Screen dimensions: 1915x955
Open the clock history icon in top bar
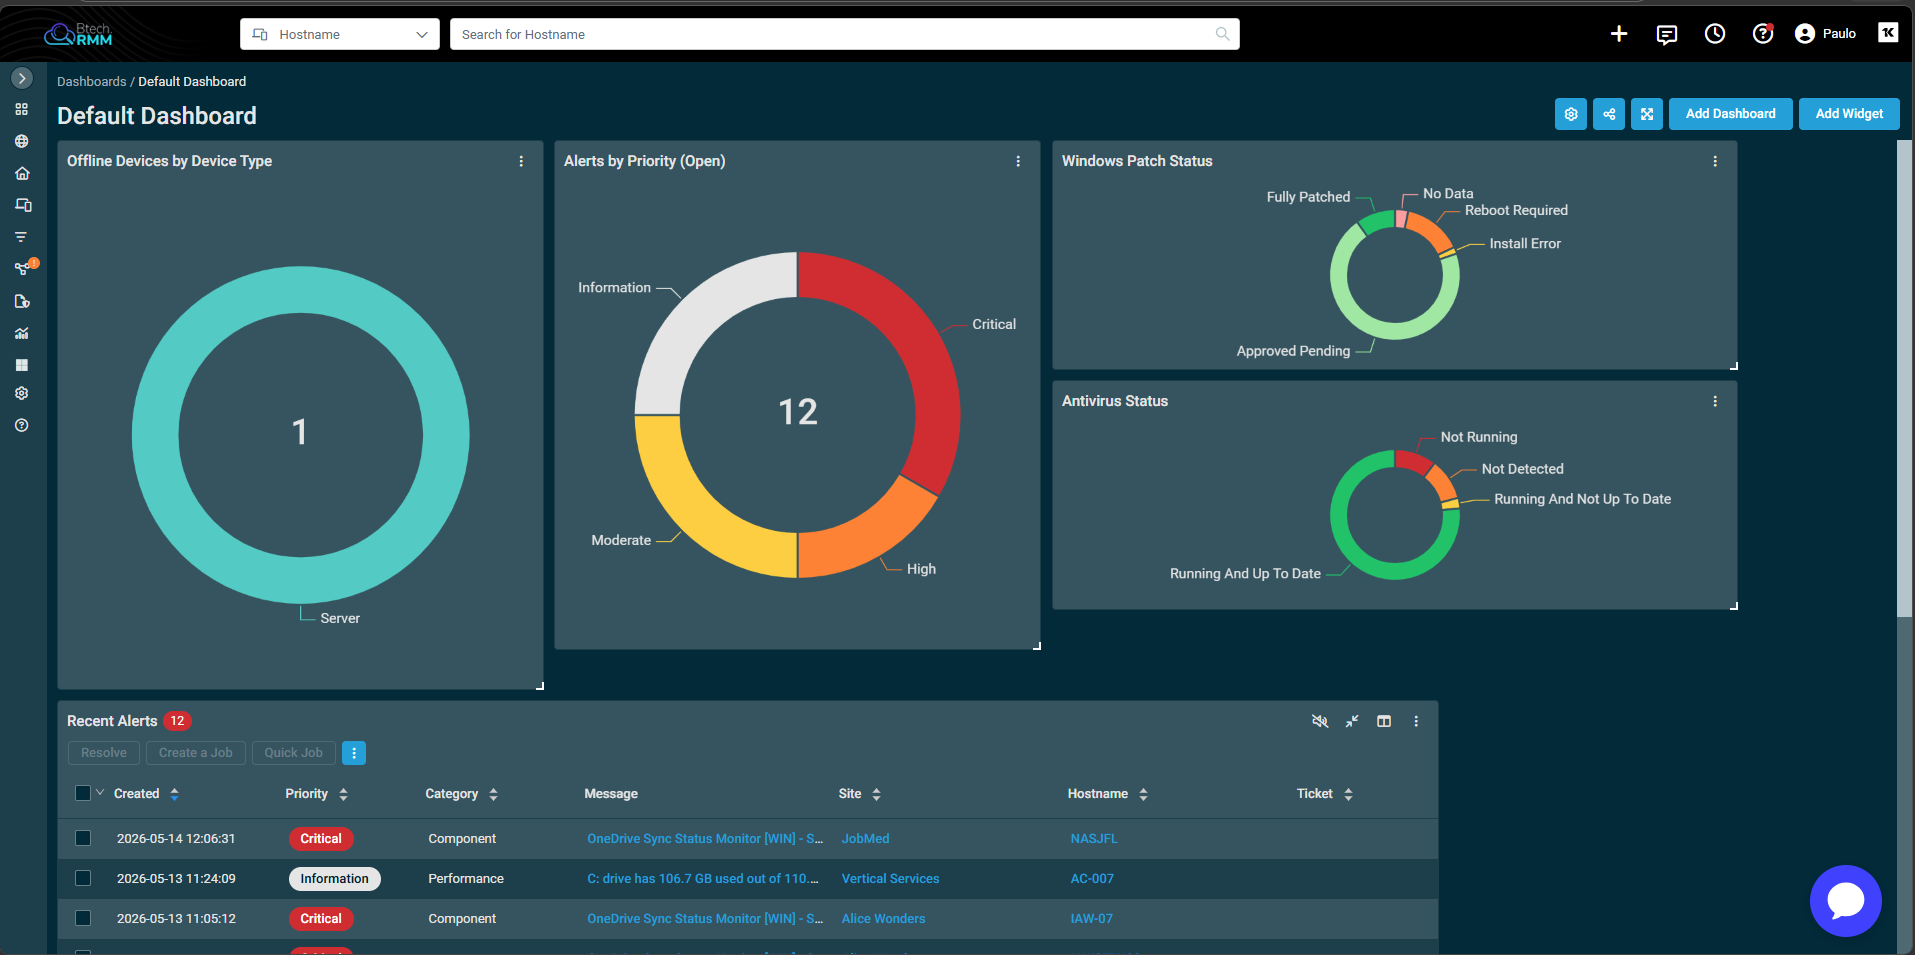click(1715, 34)
